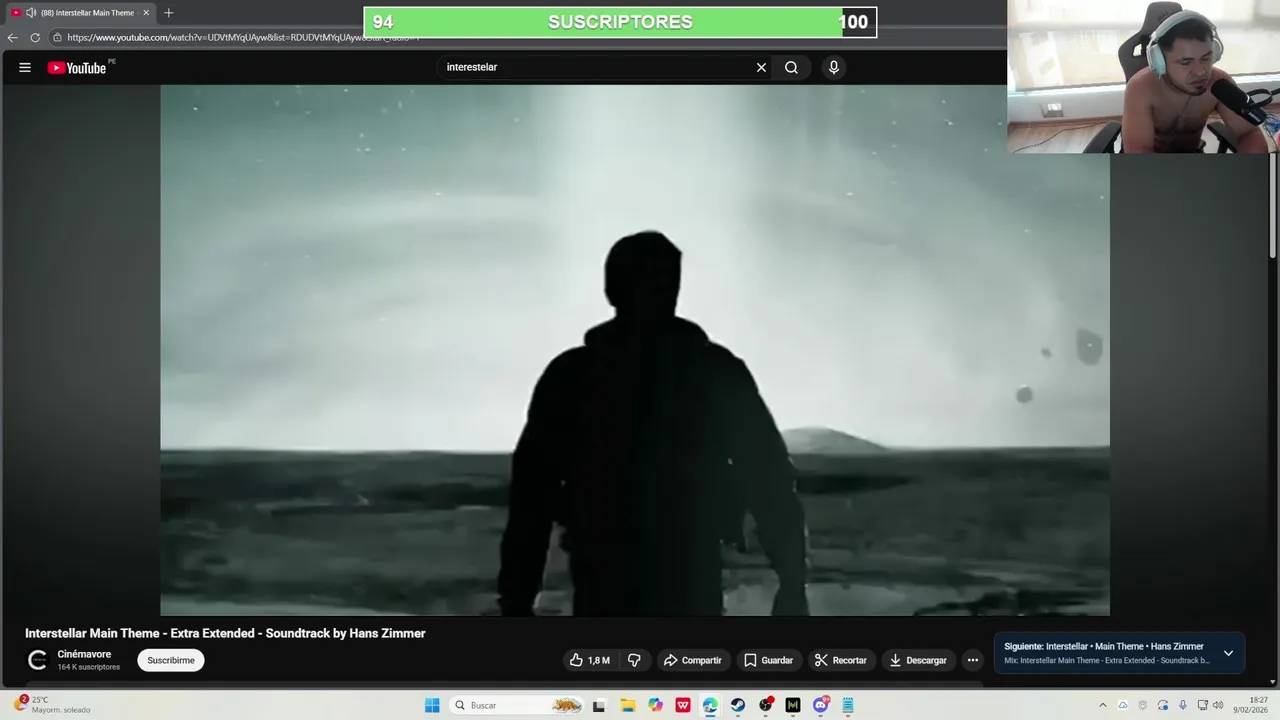Download video with Descargar button
Screen dimensions: 1280x720
(918, 660)
